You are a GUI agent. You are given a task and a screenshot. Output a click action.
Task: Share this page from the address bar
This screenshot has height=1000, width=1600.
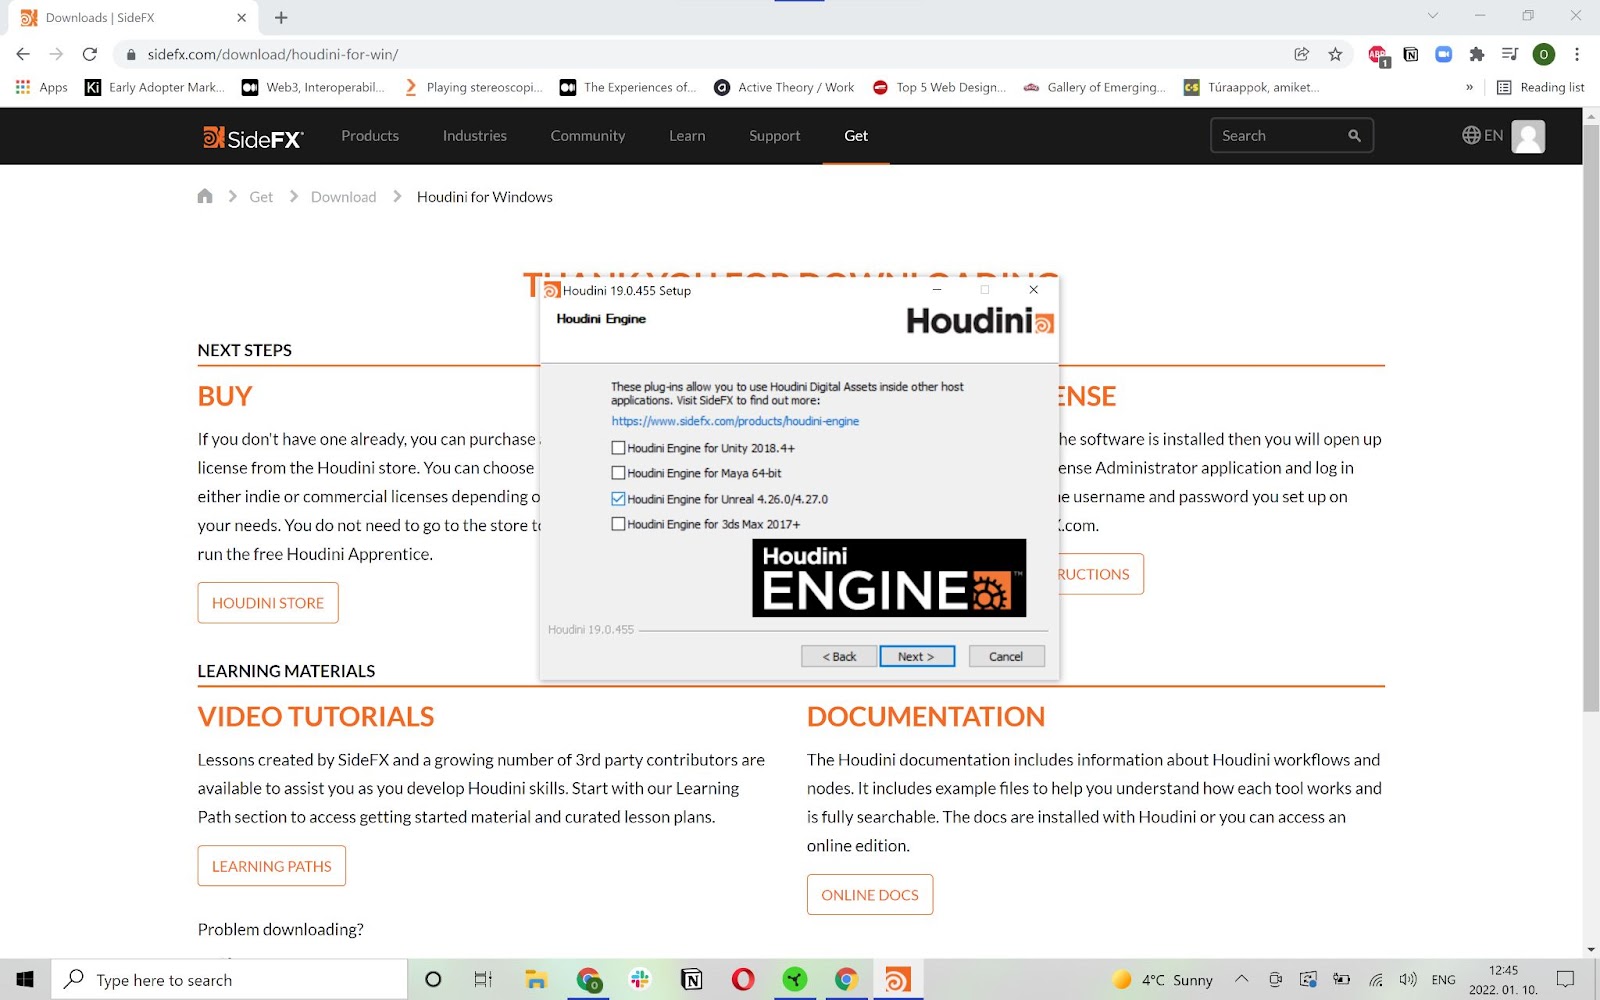click(x=1301, y=54)
